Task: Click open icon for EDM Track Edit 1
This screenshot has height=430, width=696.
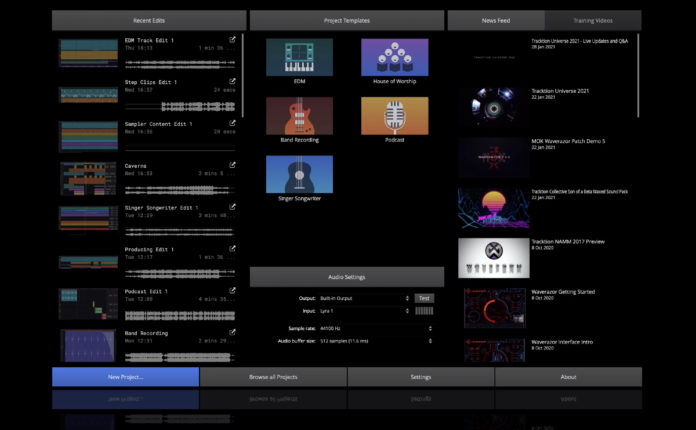Action: tap(233, 40)
